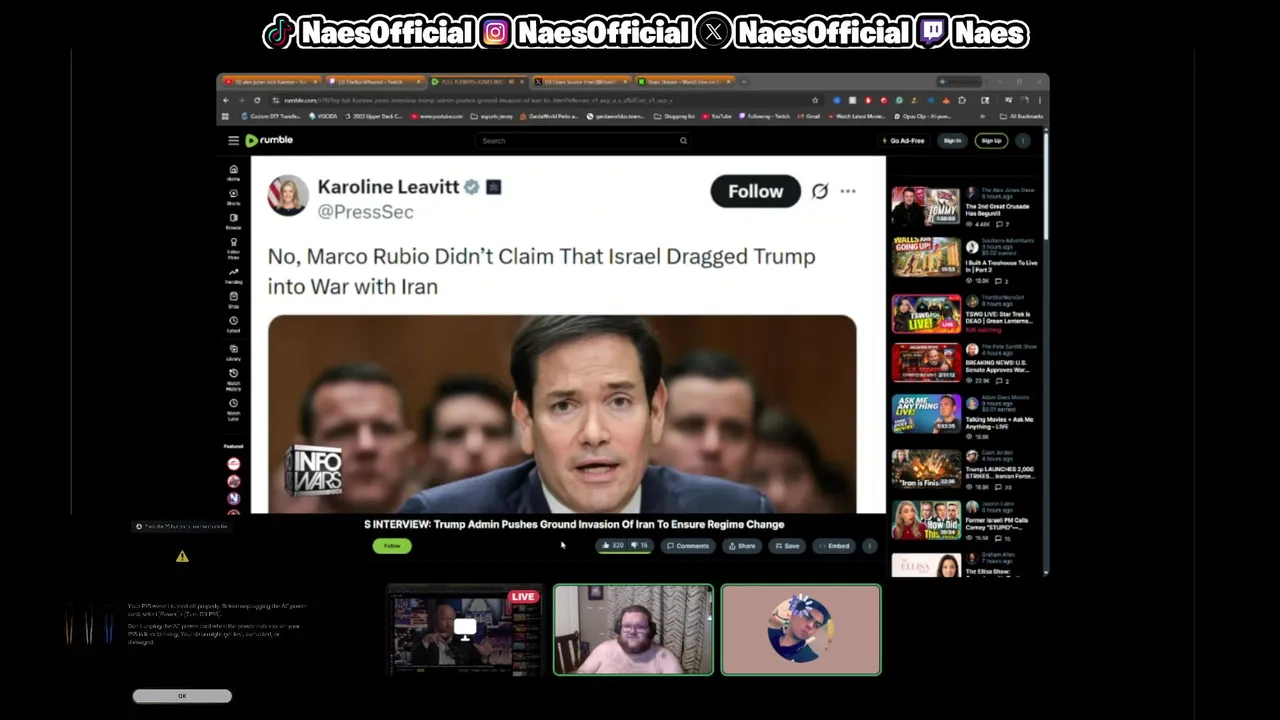This screenshot has width=1280, height=720.
Task: Click the Rumble search field
Action: tap(585, 141)
